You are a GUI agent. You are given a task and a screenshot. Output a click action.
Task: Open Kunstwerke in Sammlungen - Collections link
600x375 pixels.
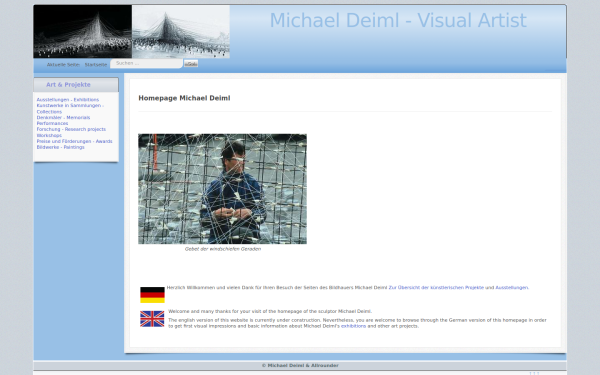click(x=70, y=109)
